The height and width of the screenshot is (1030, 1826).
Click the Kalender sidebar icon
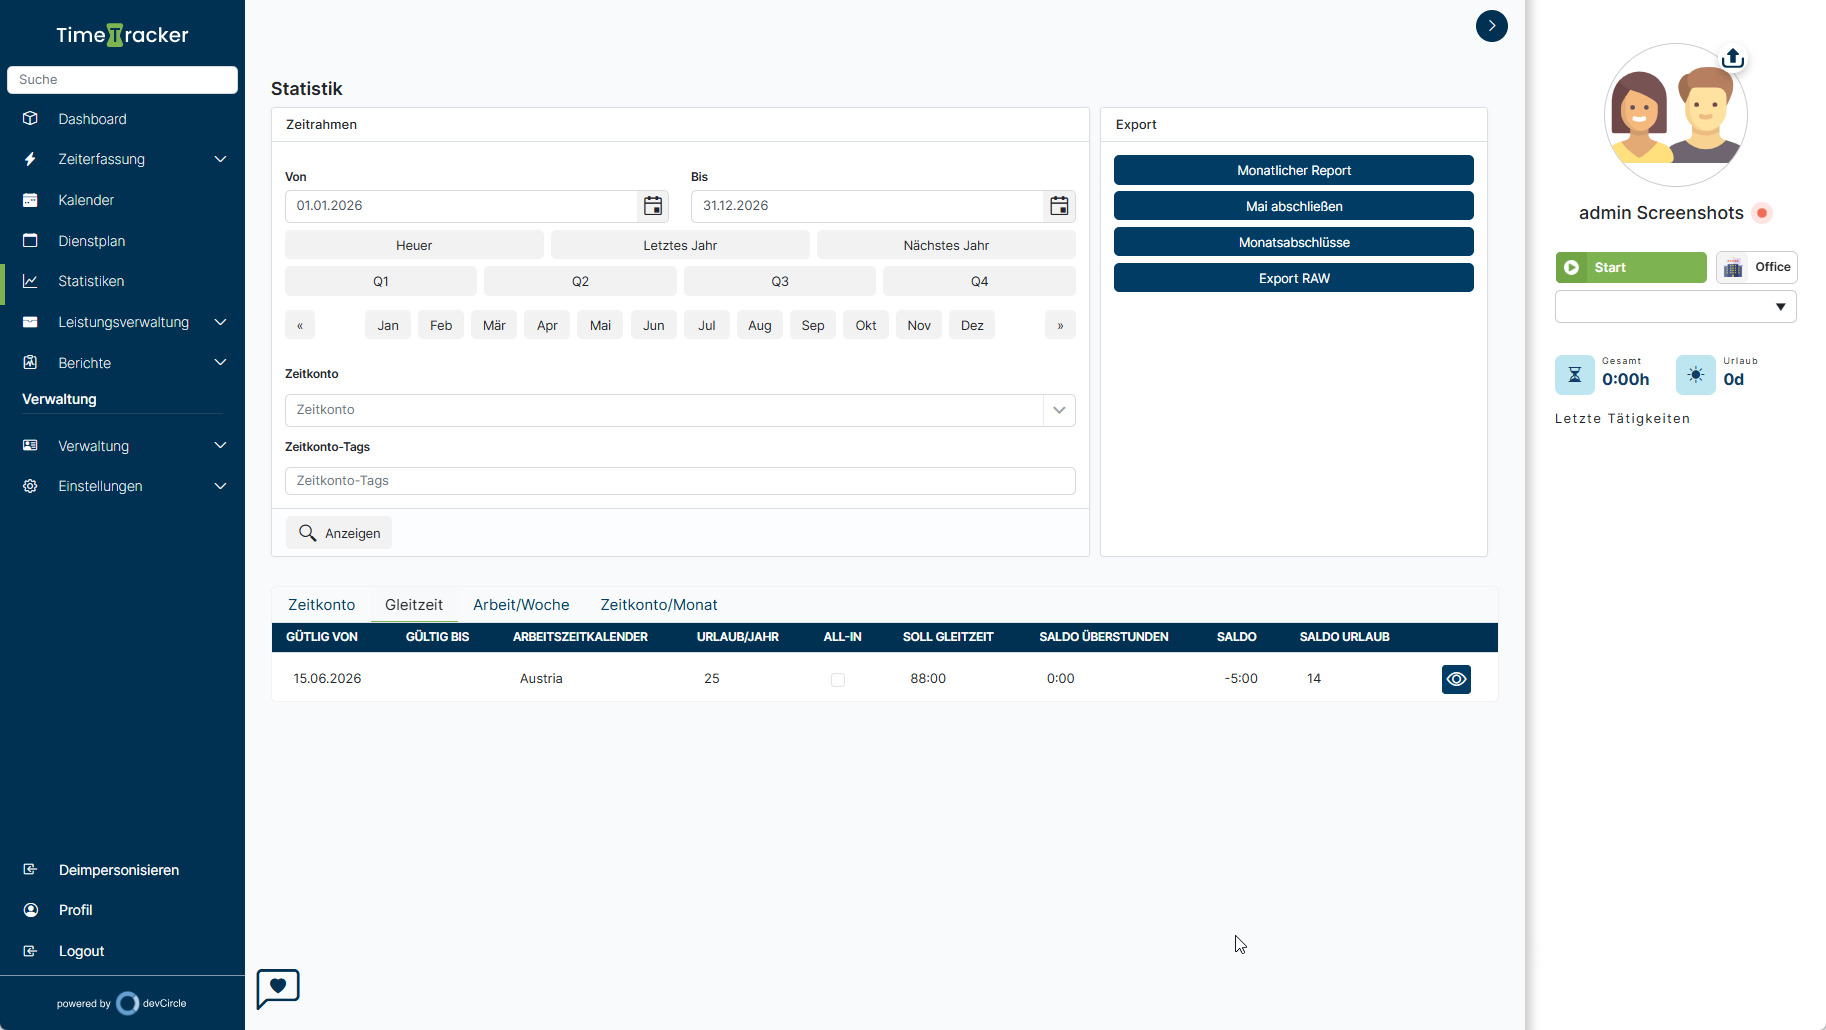(30, 200)
